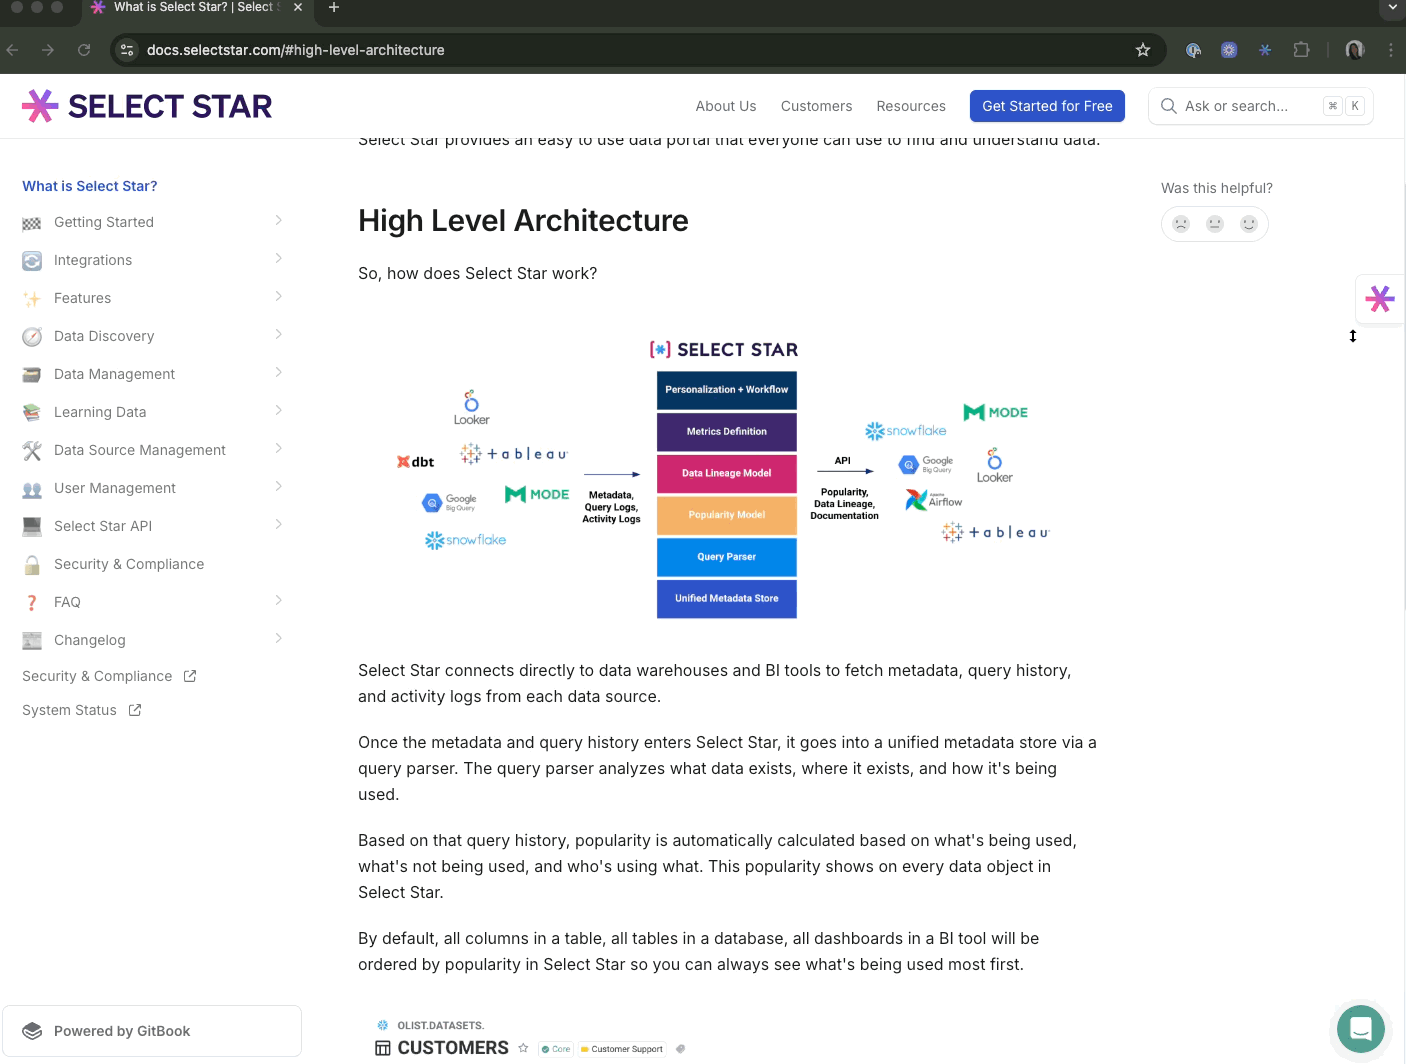Screen dimensions: 1406x1064
Task: Expand the Data Source Management chevron
Action: coord(278,449)
